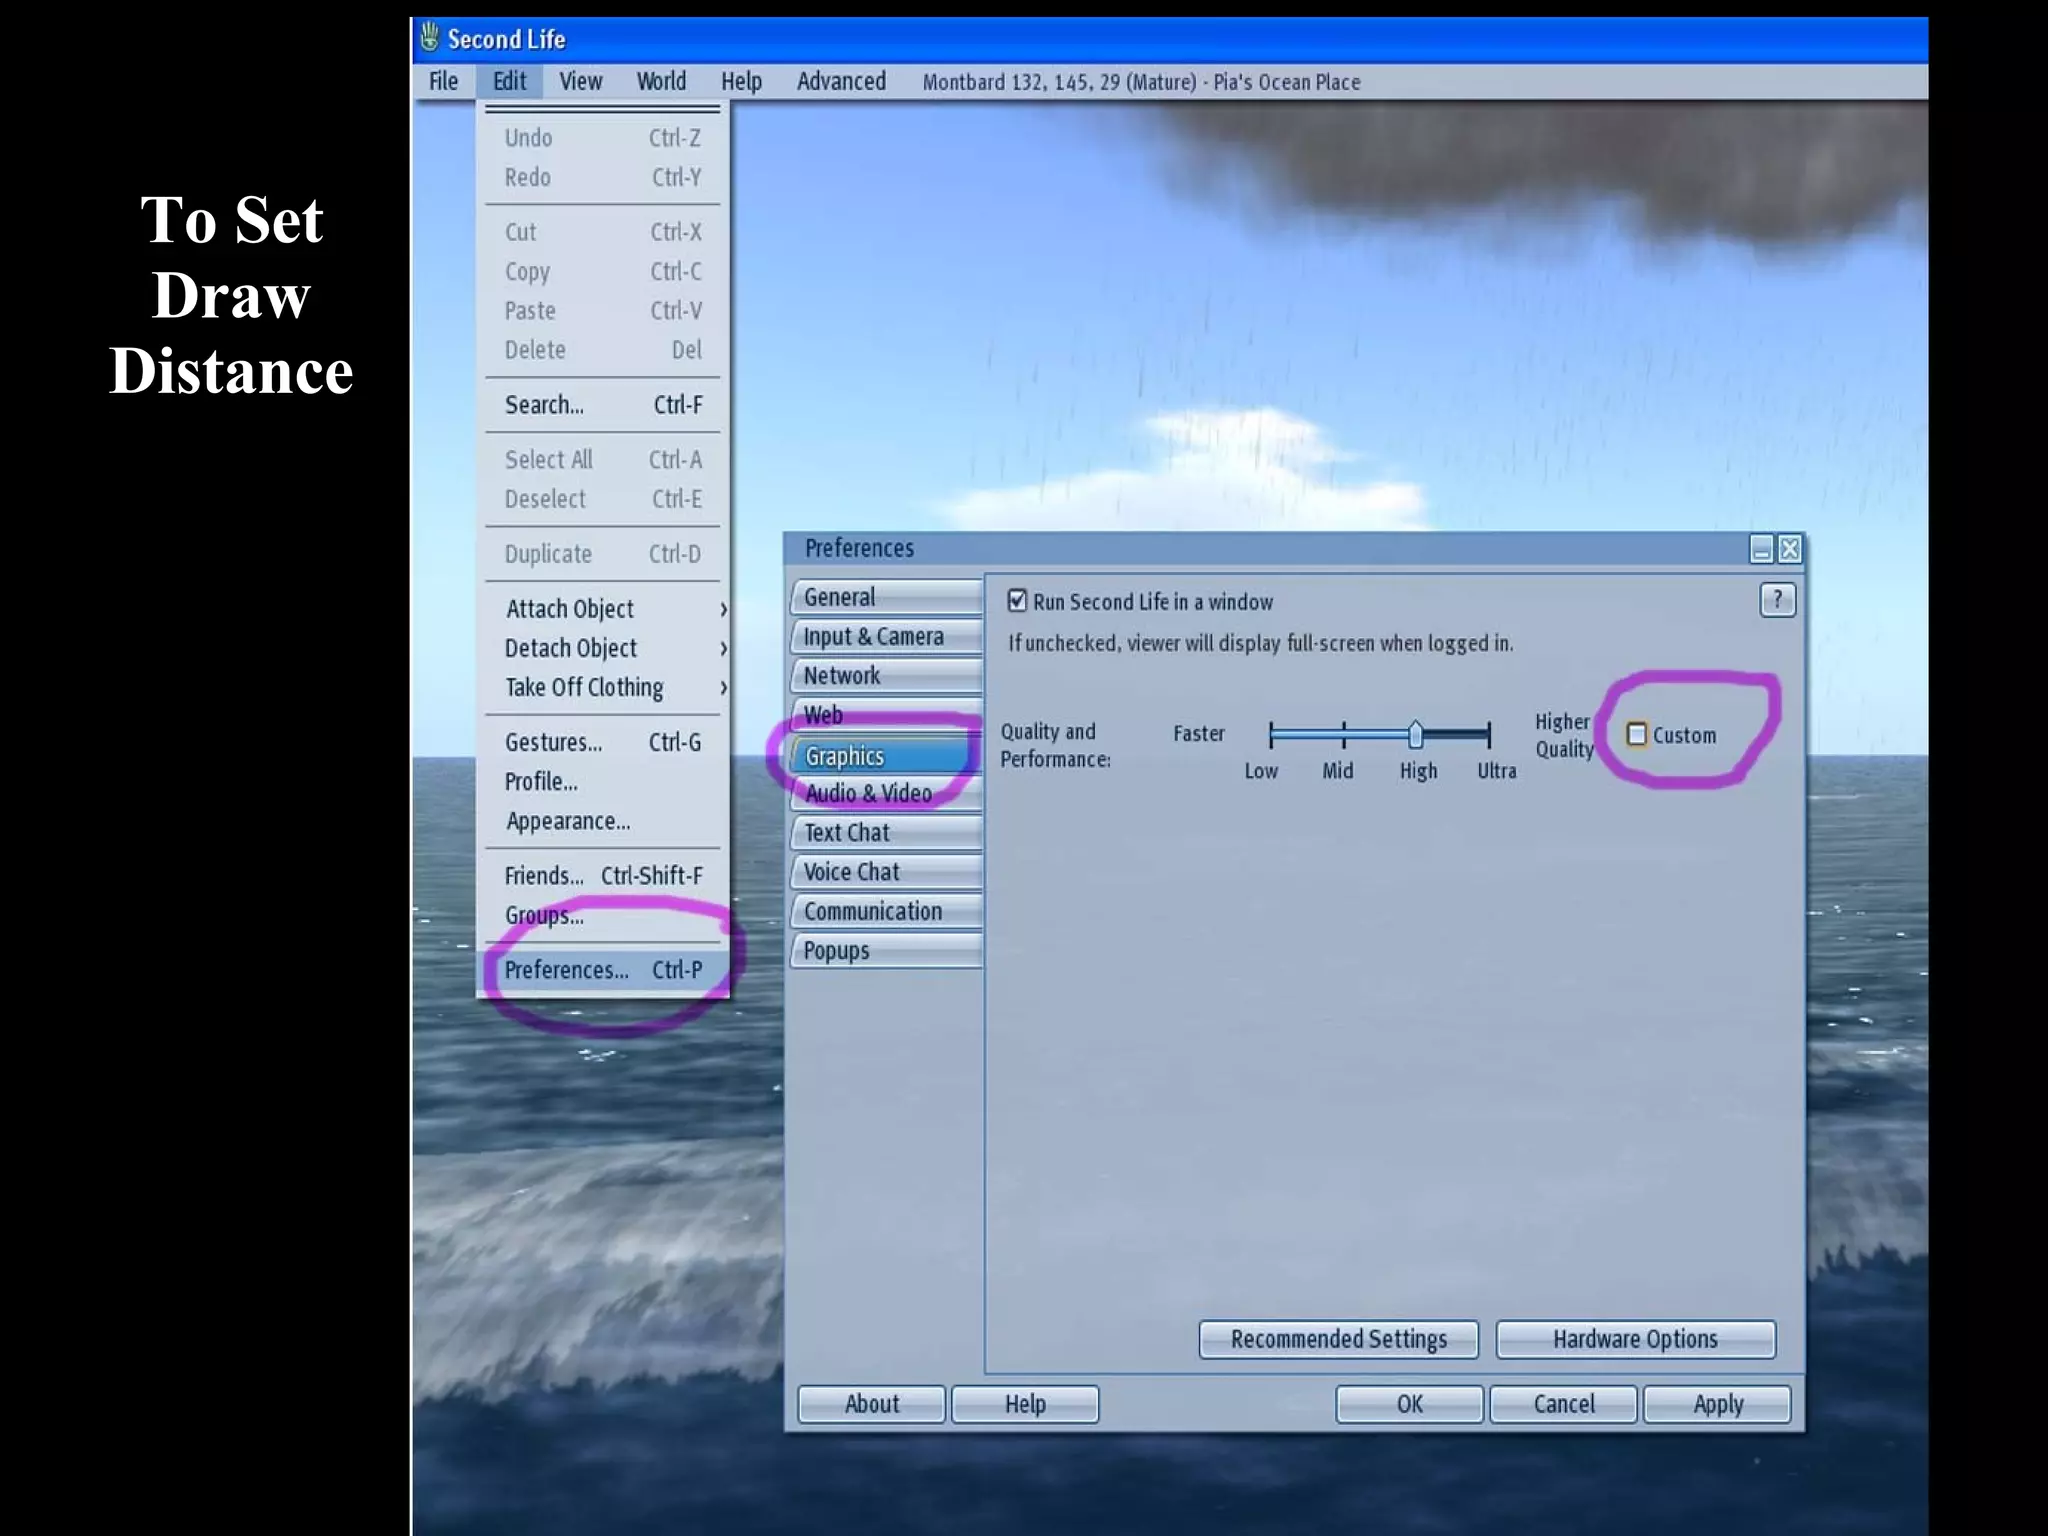Uncheck Run Second Life in a window
This screenshot has height=1536, width=2048.
[1017, 601]
